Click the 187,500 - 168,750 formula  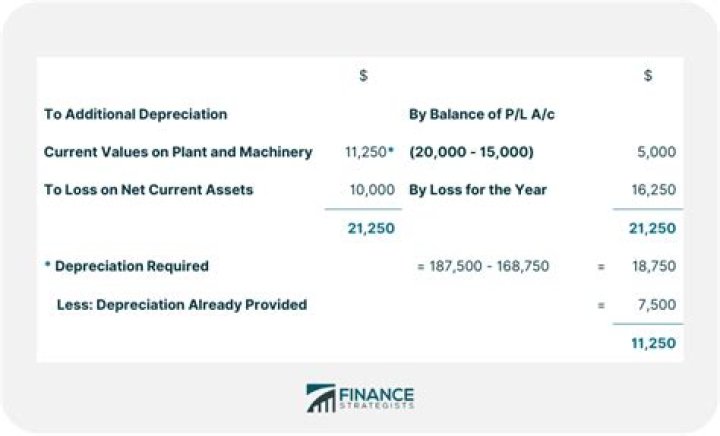(x=483, y=266)
